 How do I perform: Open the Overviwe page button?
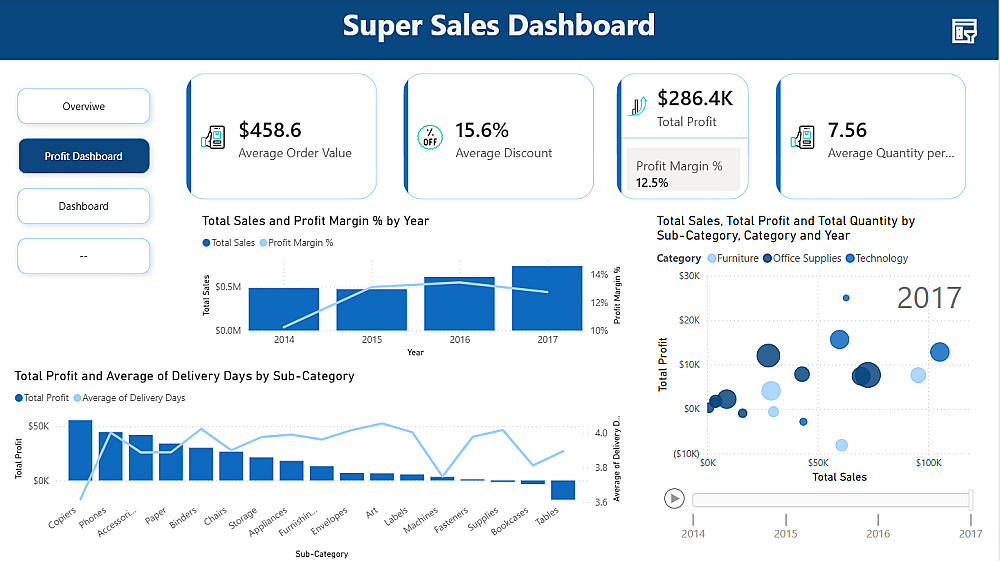point(84,106)
